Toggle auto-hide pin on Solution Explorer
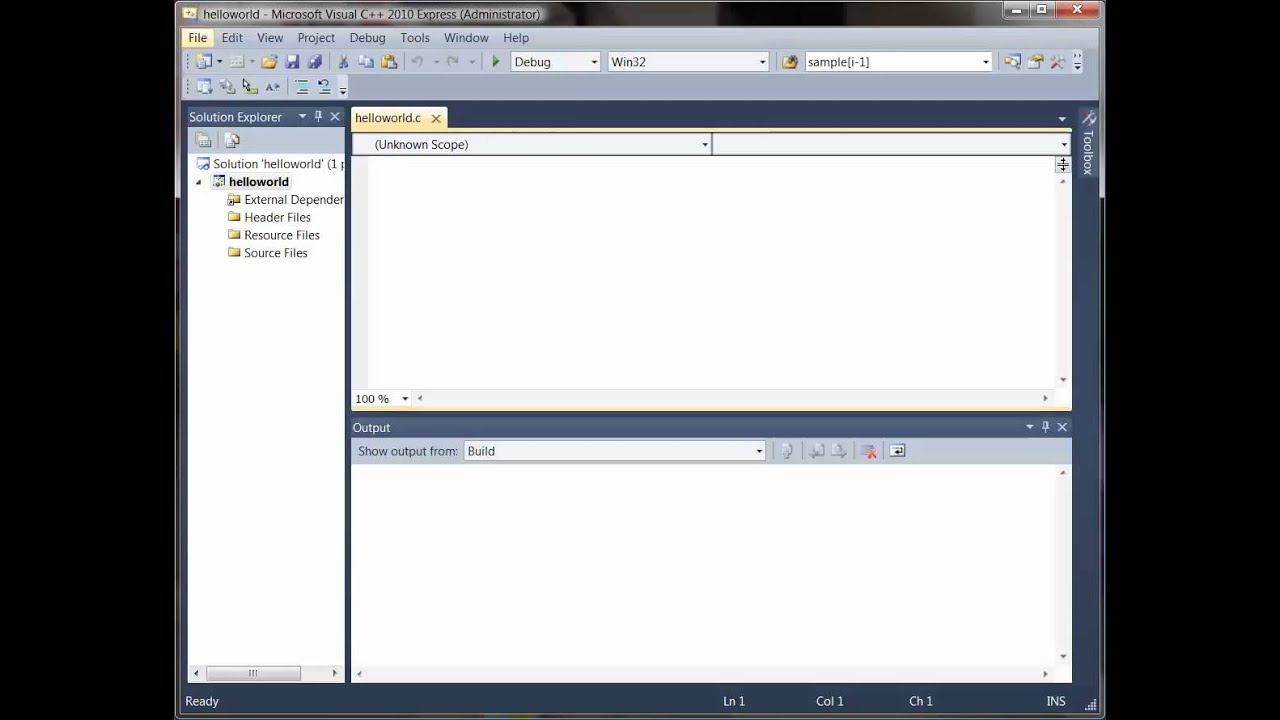 (319, 117)
